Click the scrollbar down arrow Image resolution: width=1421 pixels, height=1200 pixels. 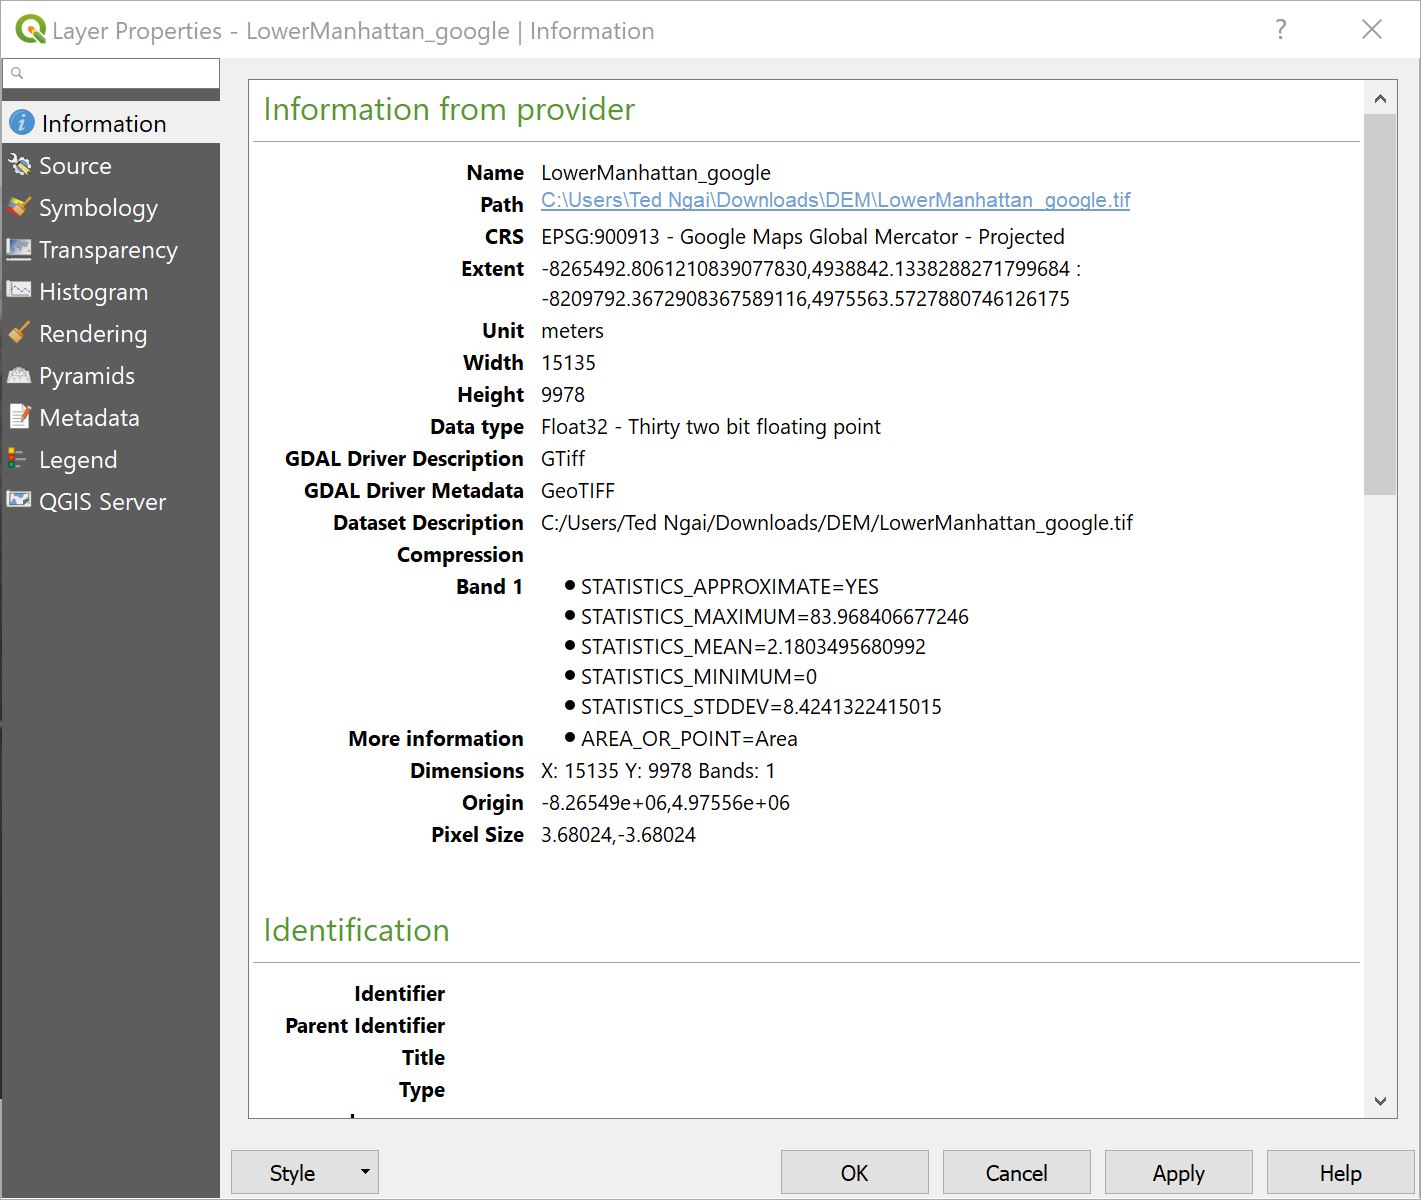[1381, 1101]
